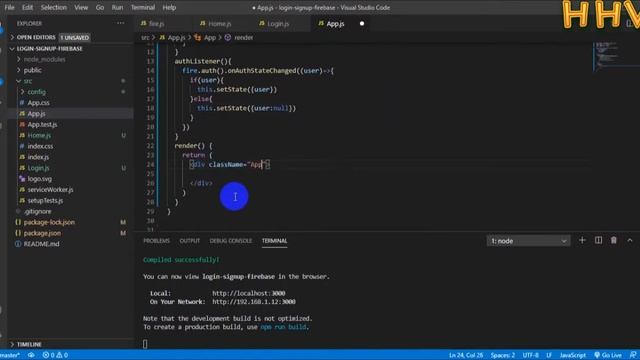This screenshot has height=360, width=640.
Task: Switch to Login.js editor tab
Action: click(x=278, y=24)
